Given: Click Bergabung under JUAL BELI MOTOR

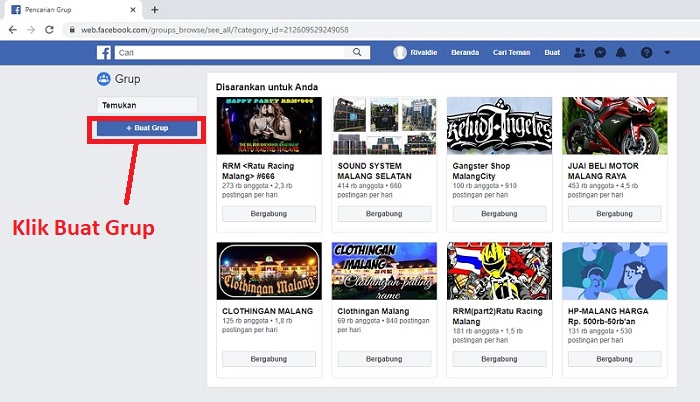Looking at the screenshot, I should 614,214.
